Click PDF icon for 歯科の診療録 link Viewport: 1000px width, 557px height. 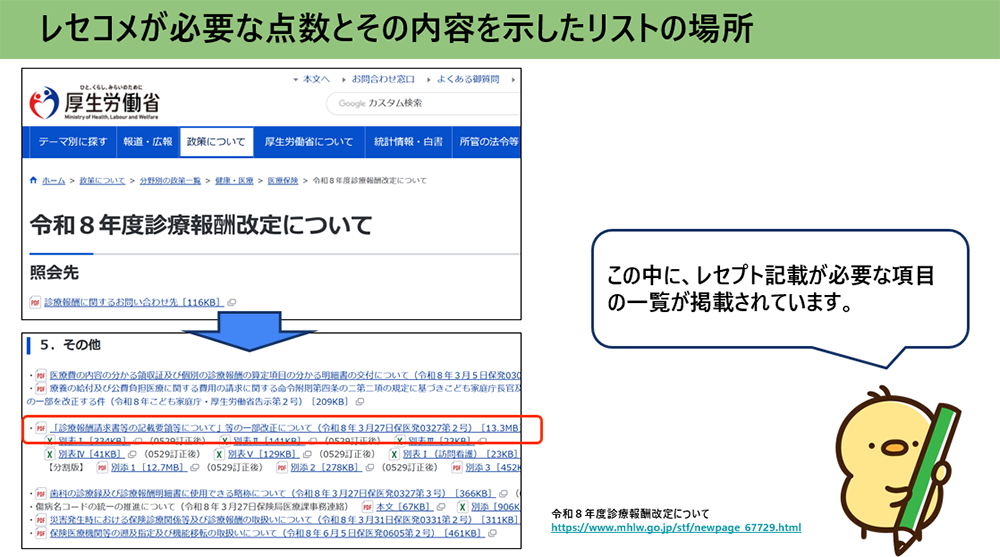41,493
